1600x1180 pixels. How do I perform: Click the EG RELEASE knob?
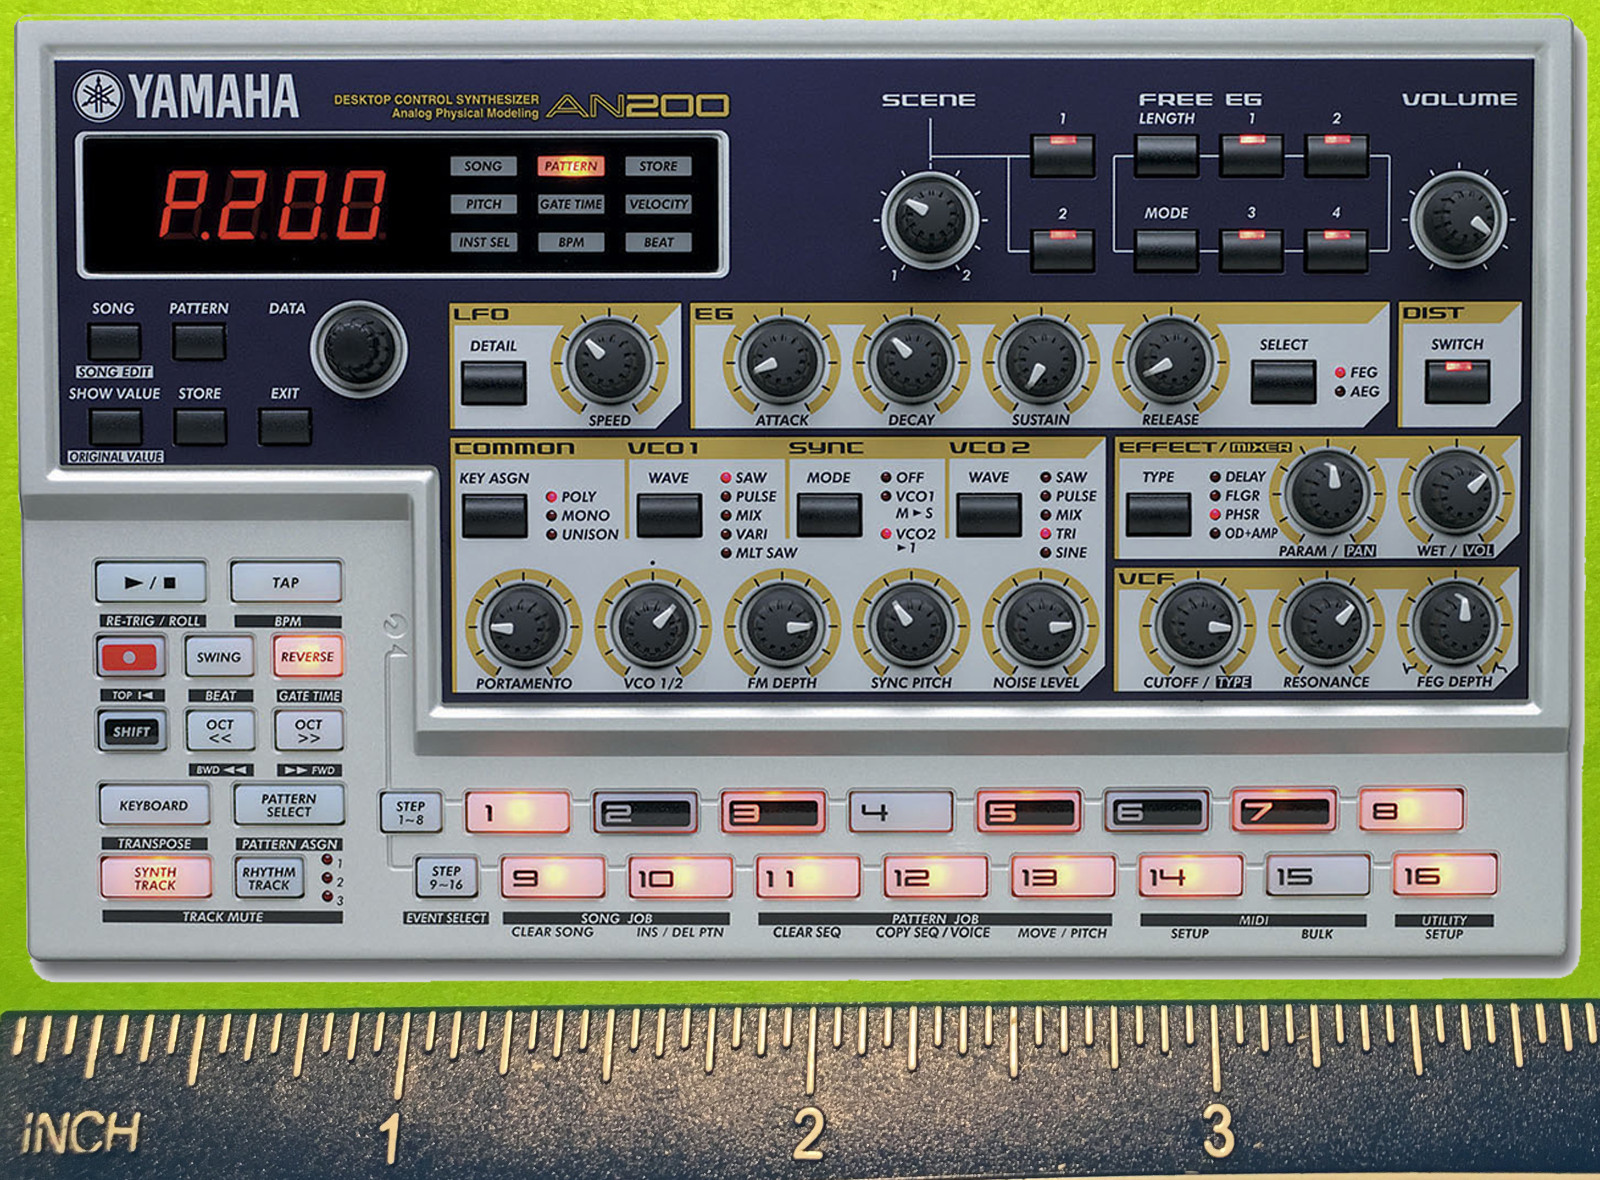point(1170,362)
